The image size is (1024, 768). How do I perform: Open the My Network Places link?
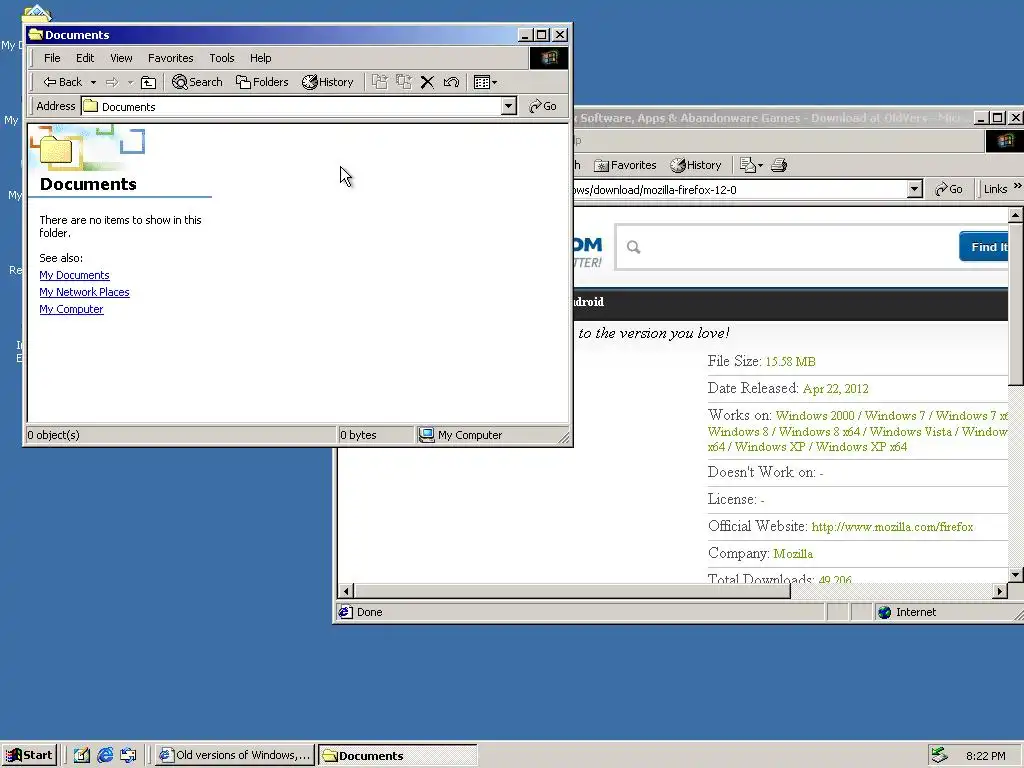point(84,292)
